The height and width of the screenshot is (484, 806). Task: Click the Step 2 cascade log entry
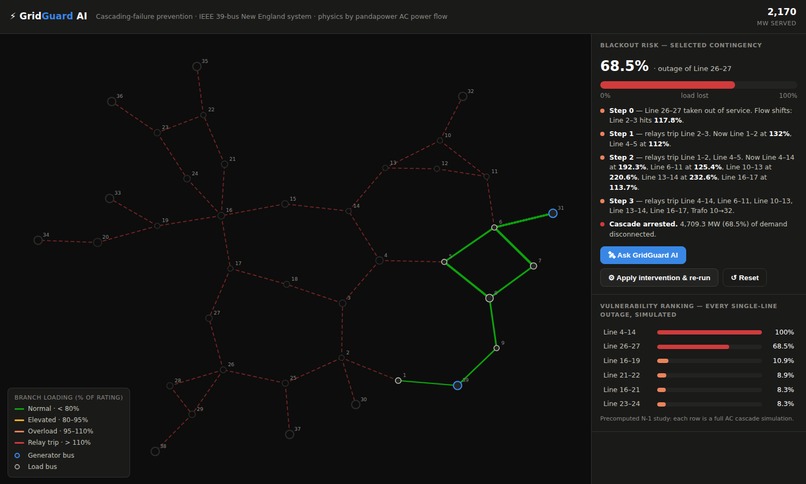[x=698, y=172]
